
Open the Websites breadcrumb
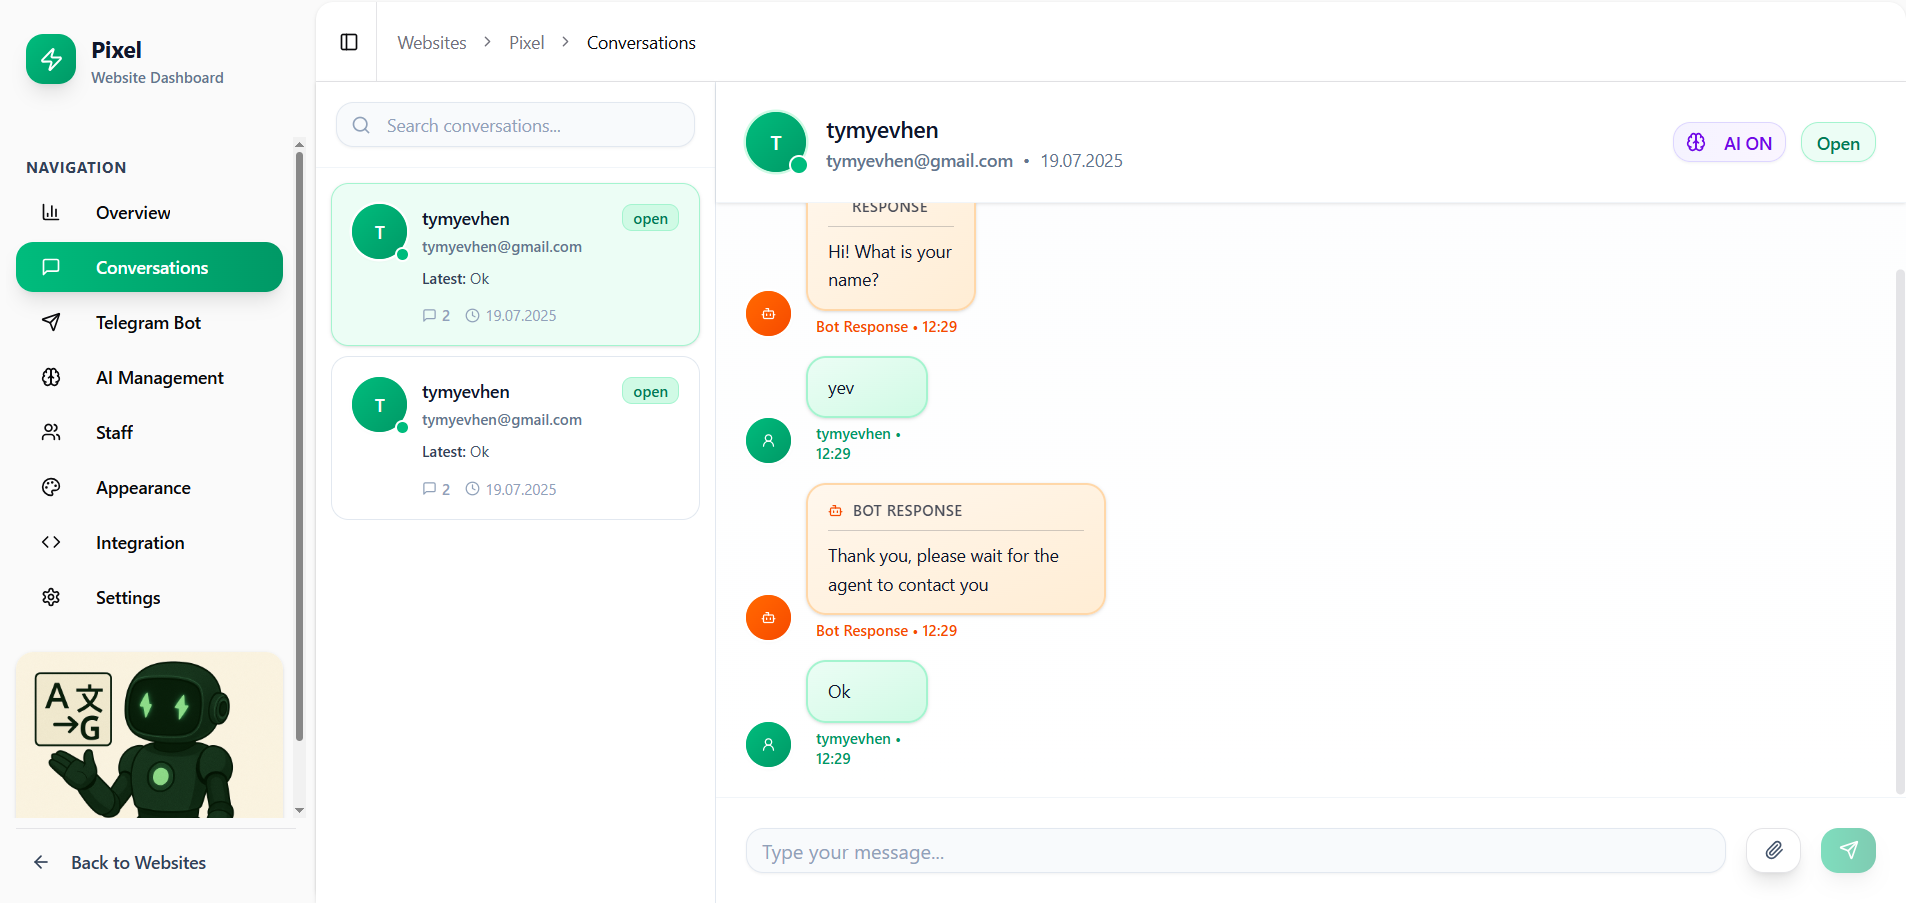pyautogui.click(x=431, y=42)
